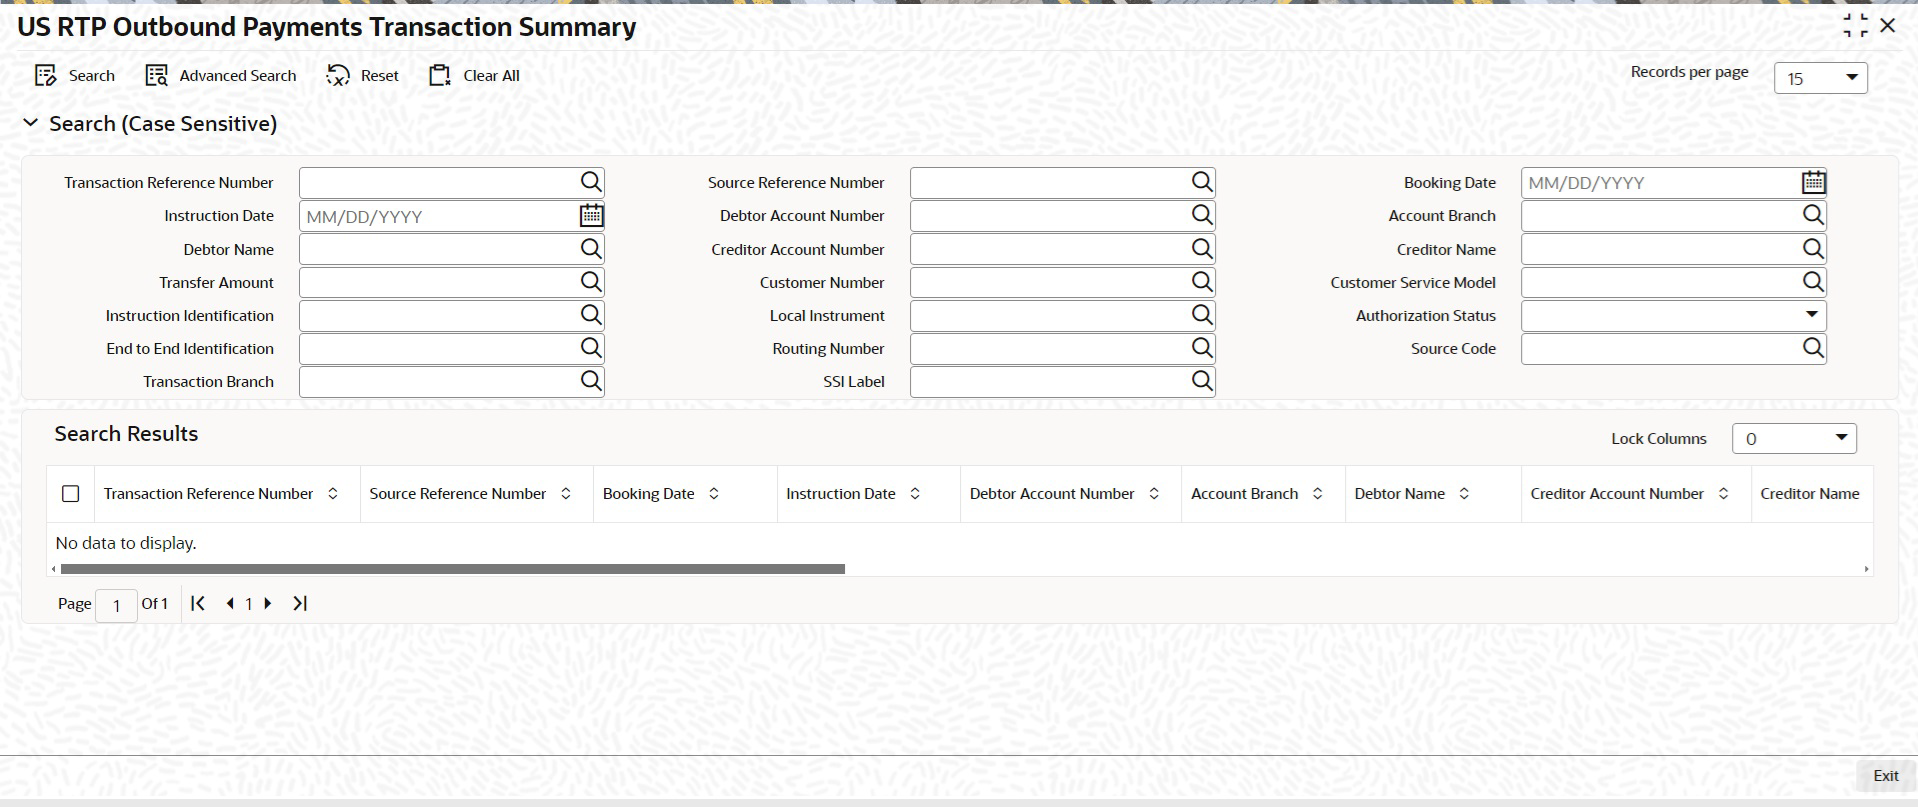Open lookup for SSI Label
The image size is (1918, 807).
pos(1202,381)
